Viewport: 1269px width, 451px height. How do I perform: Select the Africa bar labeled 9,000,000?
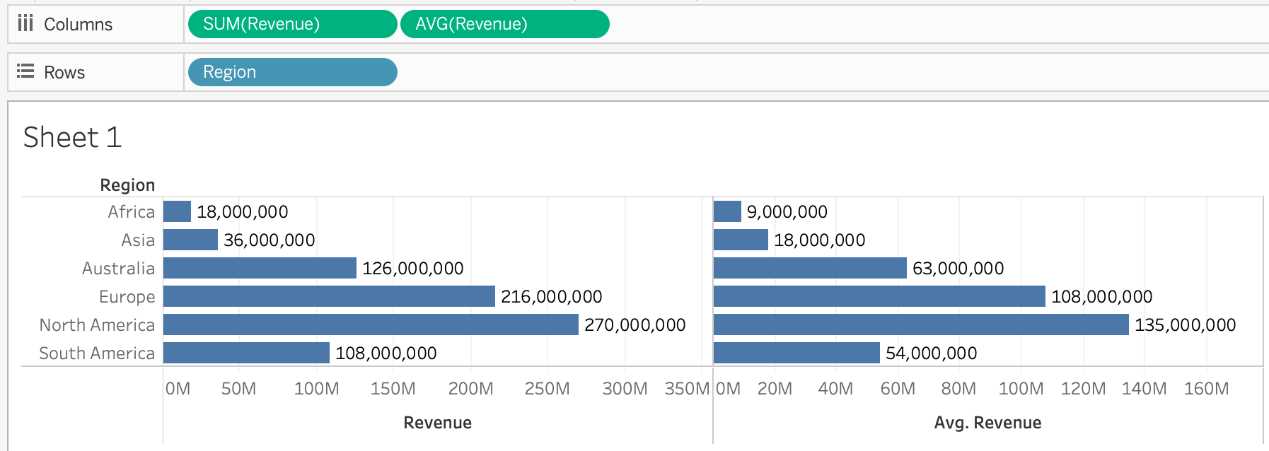(x=727, y=212)
